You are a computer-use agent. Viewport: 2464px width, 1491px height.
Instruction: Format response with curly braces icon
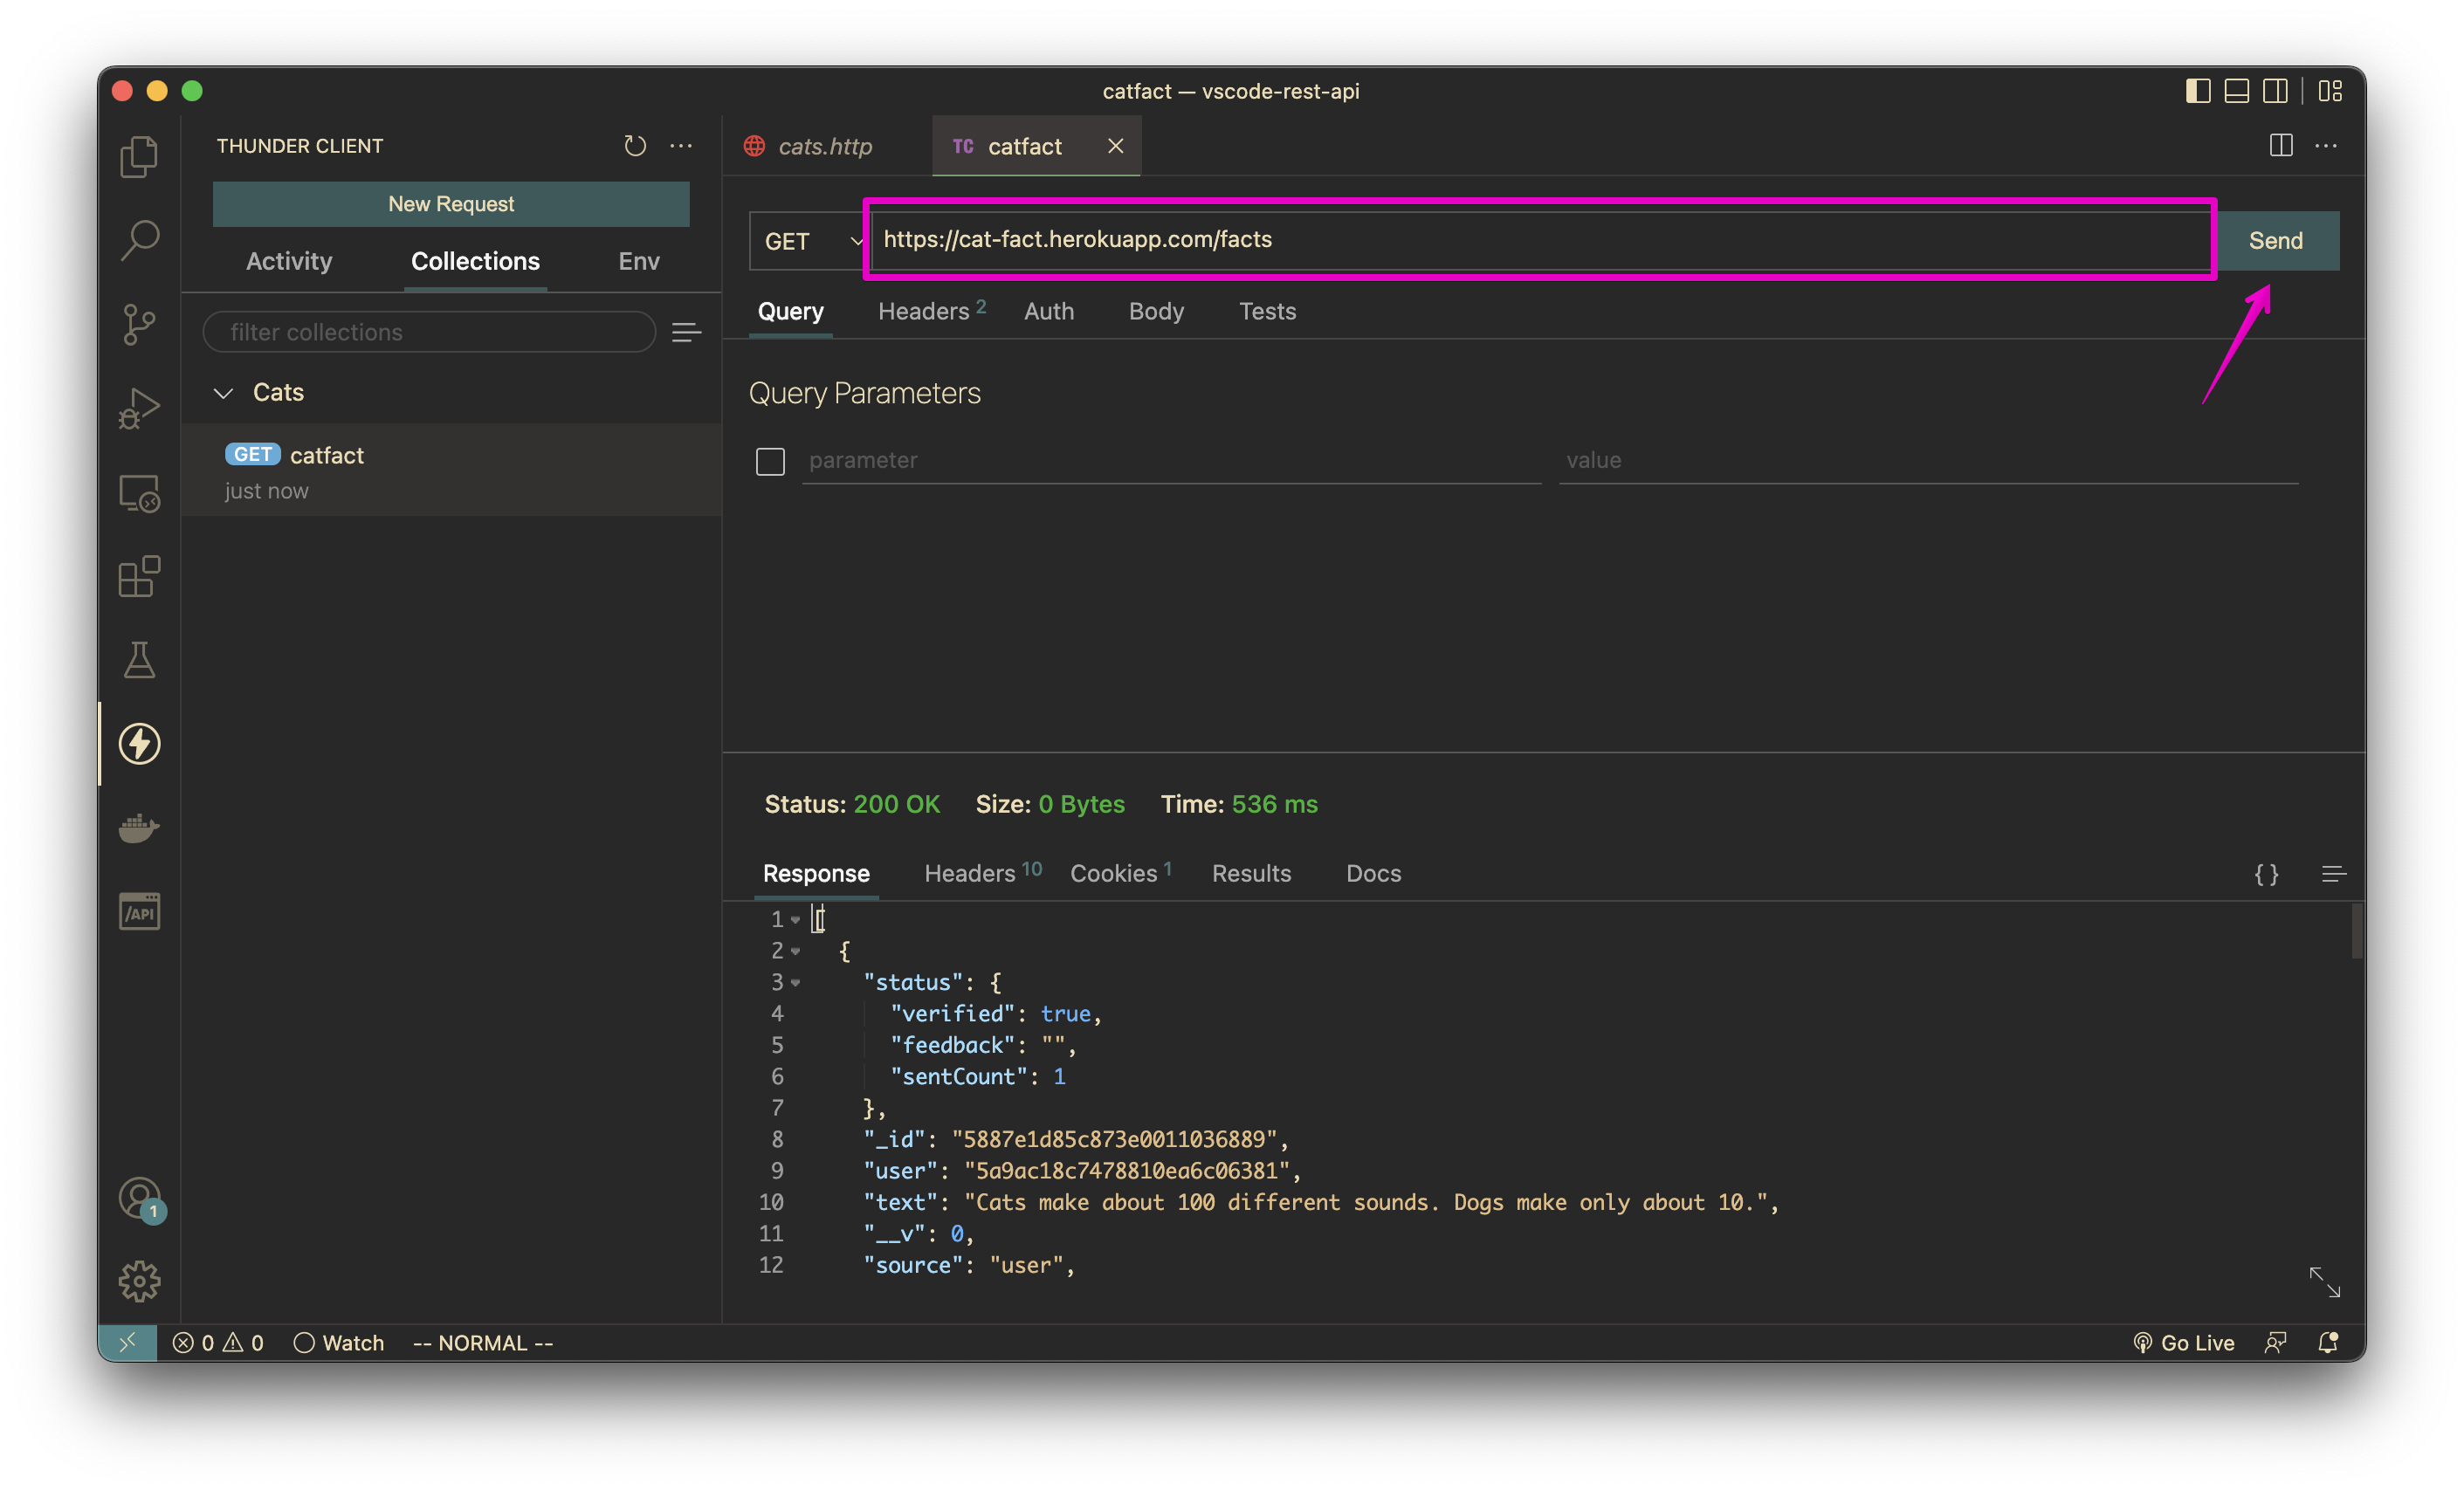[x=2266, y=874]
